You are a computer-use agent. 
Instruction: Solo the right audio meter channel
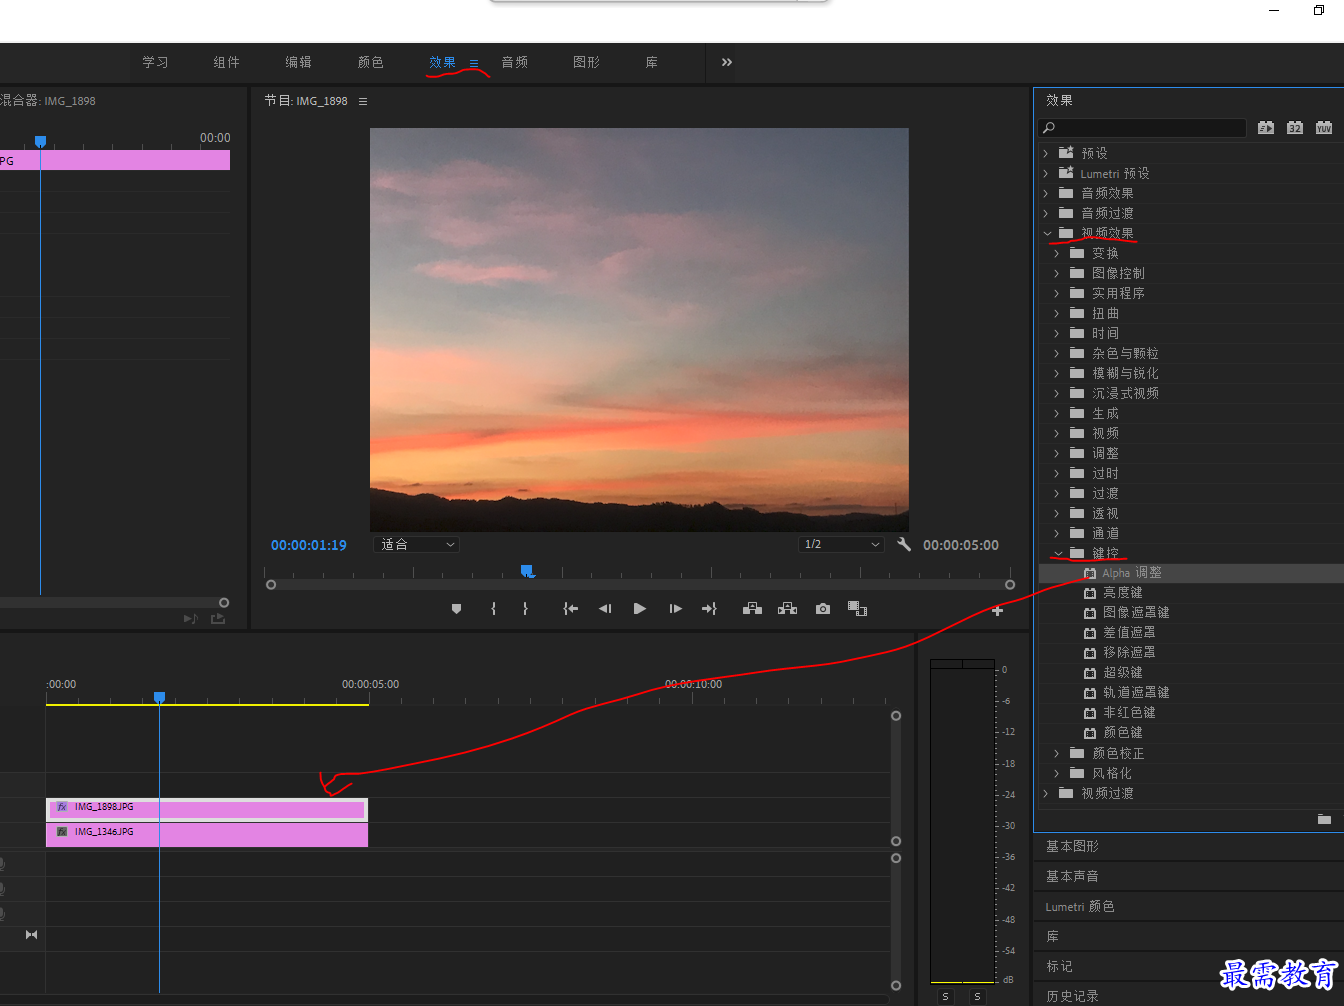coord(977,997)
